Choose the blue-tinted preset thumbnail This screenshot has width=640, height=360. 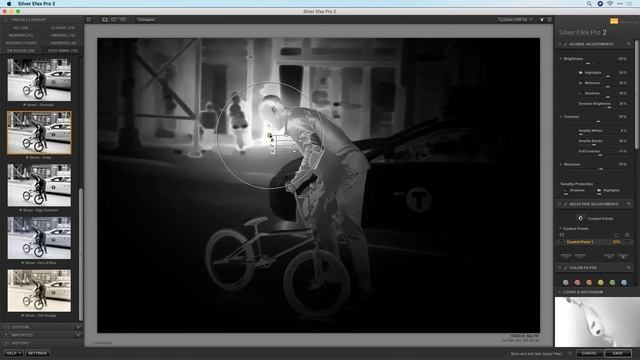coord(39,238)
